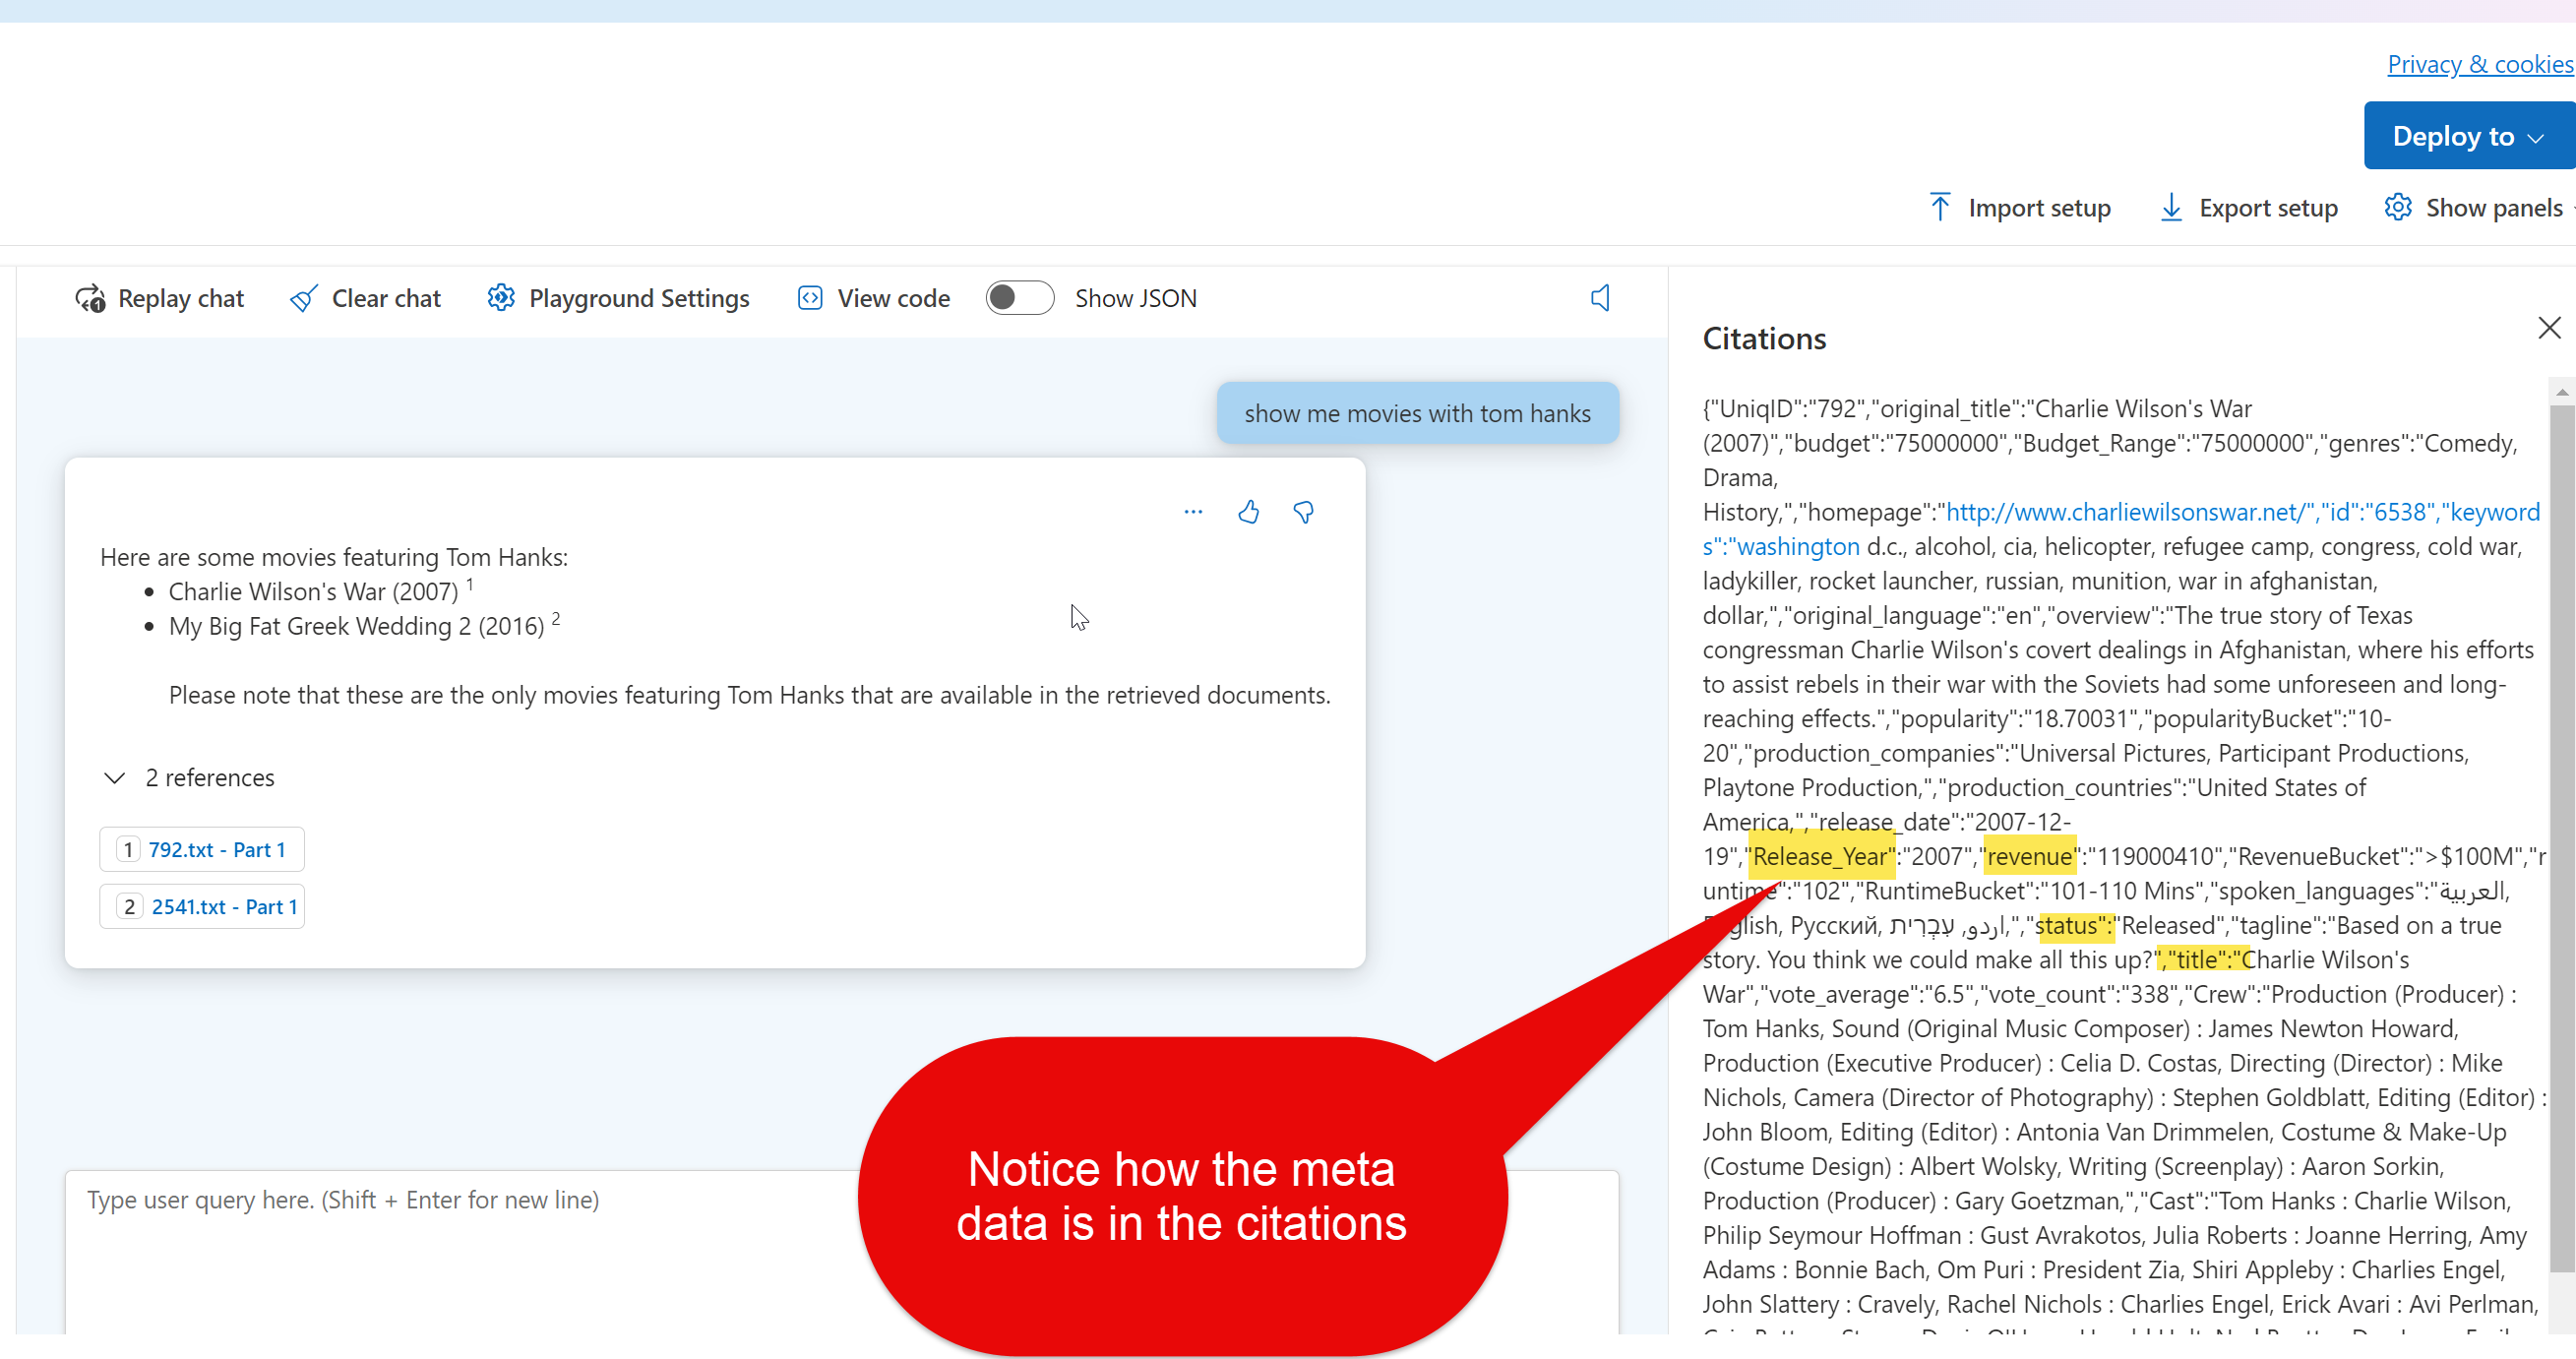Click the Citations heading
This screenshot has width=2576, height=1359.
(x=1764, y=338)
